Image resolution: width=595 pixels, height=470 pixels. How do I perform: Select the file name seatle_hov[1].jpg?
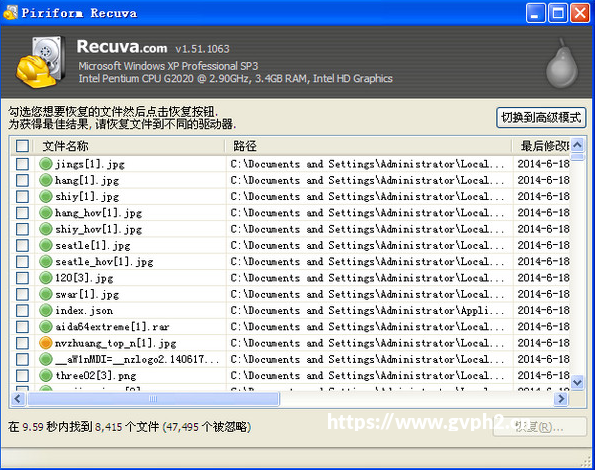point(104,262)
